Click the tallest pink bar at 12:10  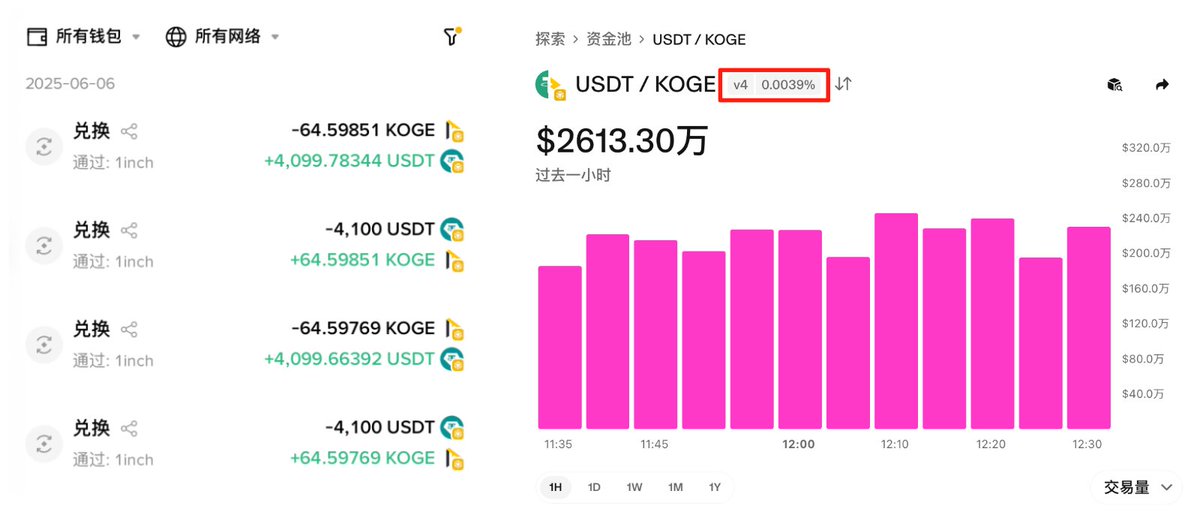click(x=896, y=320)
